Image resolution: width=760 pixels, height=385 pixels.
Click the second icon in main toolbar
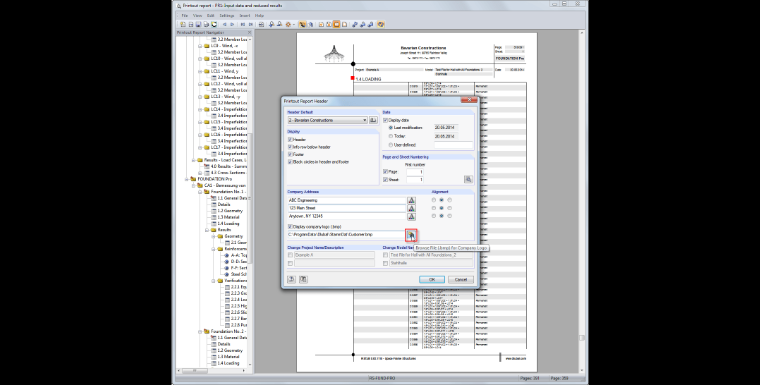pos(190,24)
